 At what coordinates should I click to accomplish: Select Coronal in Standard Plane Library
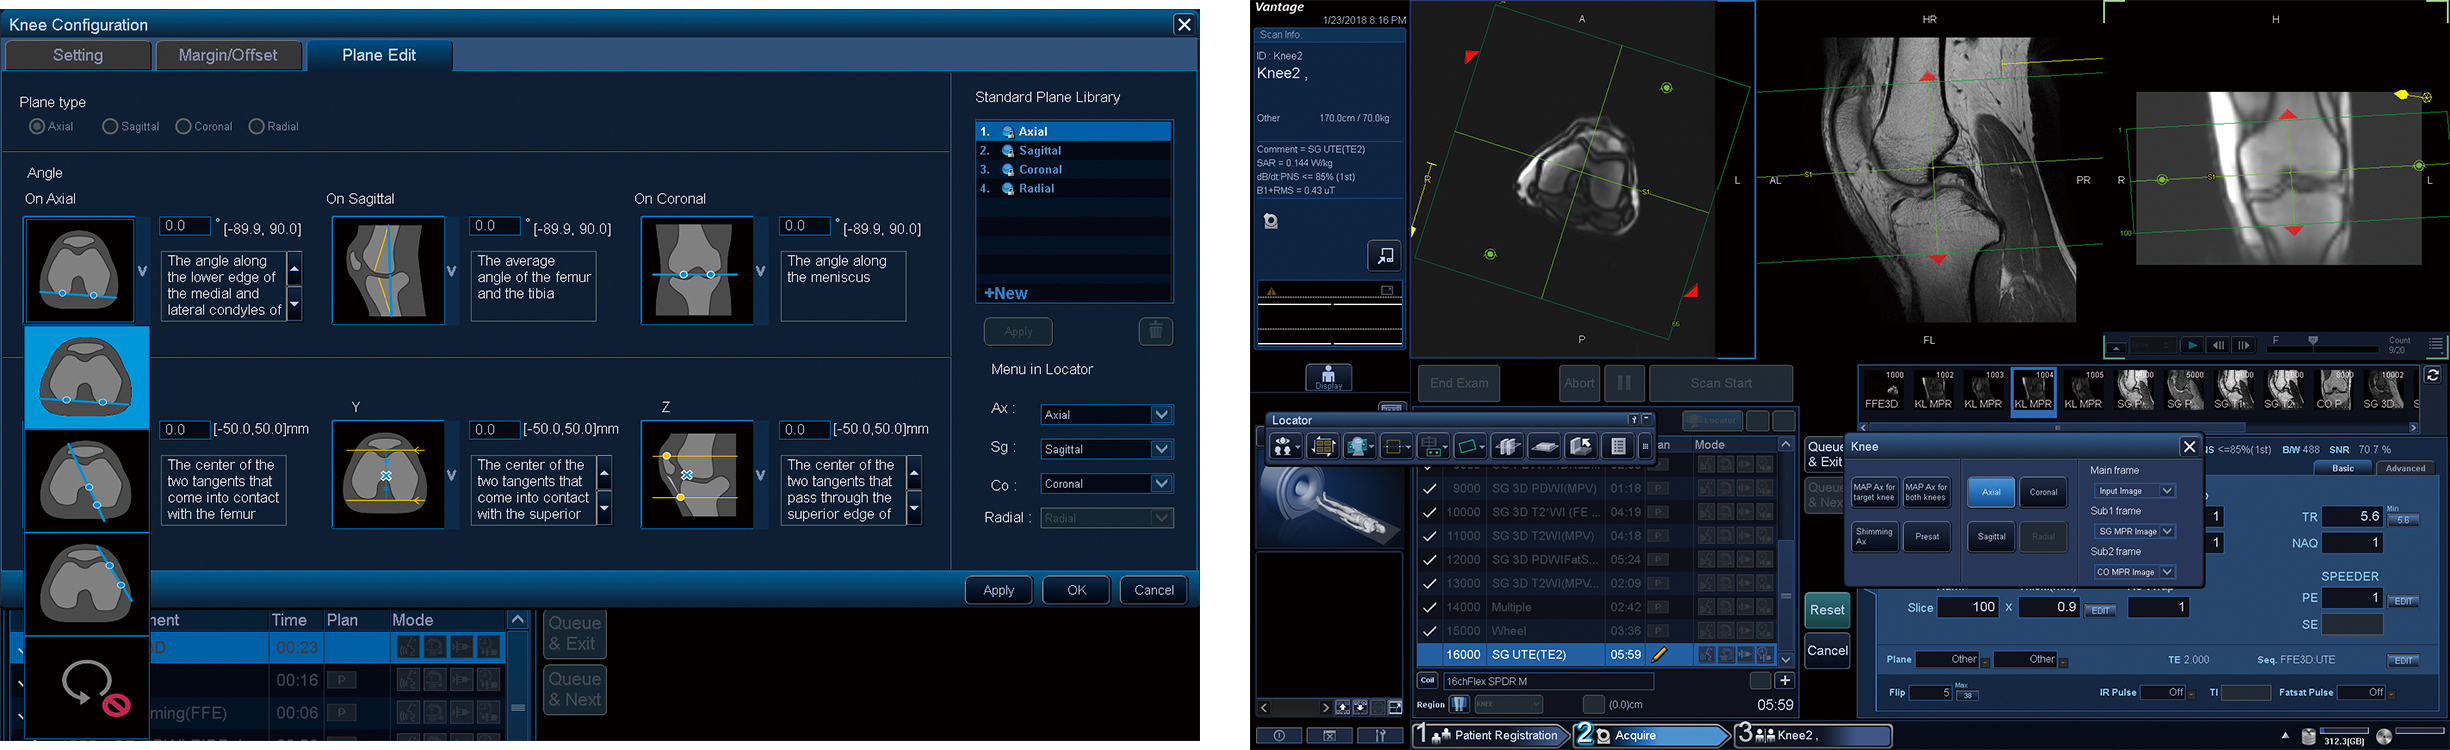[x=1073, y=169]
